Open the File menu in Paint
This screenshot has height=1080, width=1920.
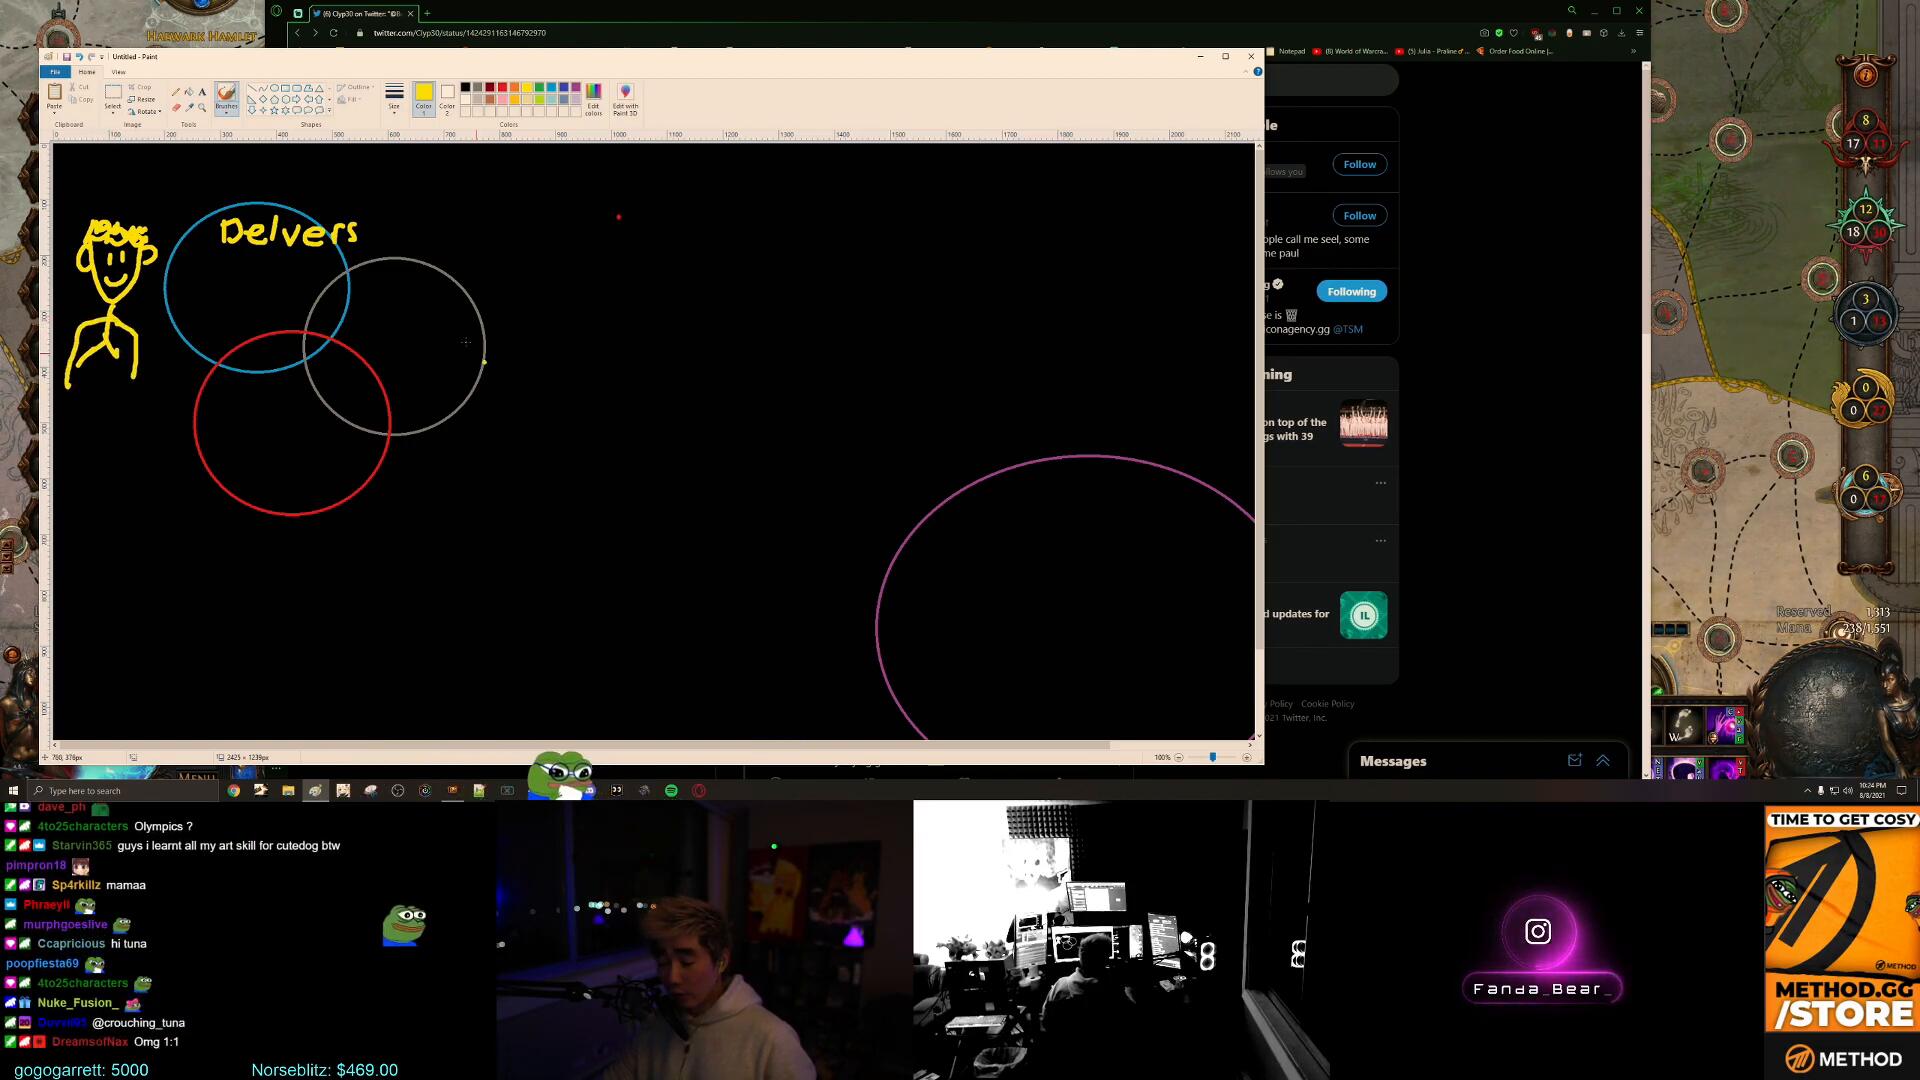(x=55, y=72)
